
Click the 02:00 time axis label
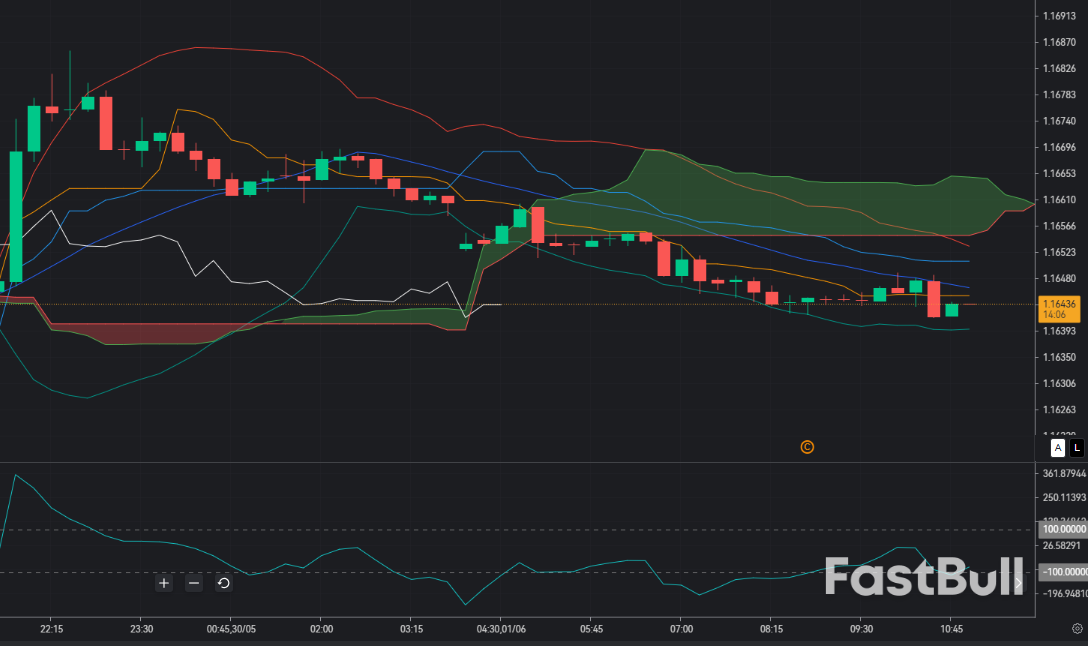pos(321,629)
